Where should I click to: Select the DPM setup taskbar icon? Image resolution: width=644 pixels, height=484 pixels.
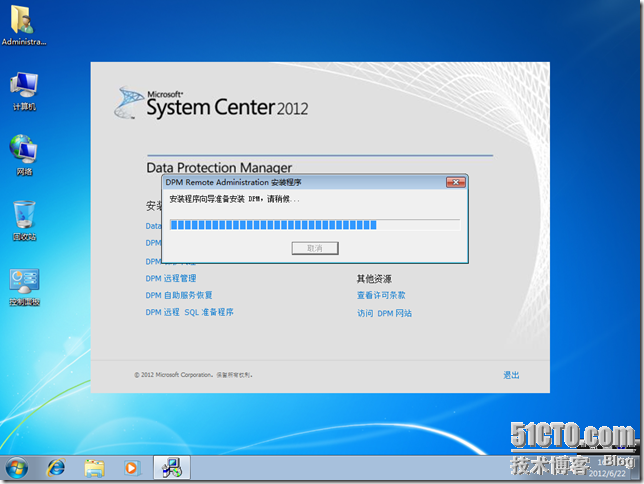click(172, 468)
